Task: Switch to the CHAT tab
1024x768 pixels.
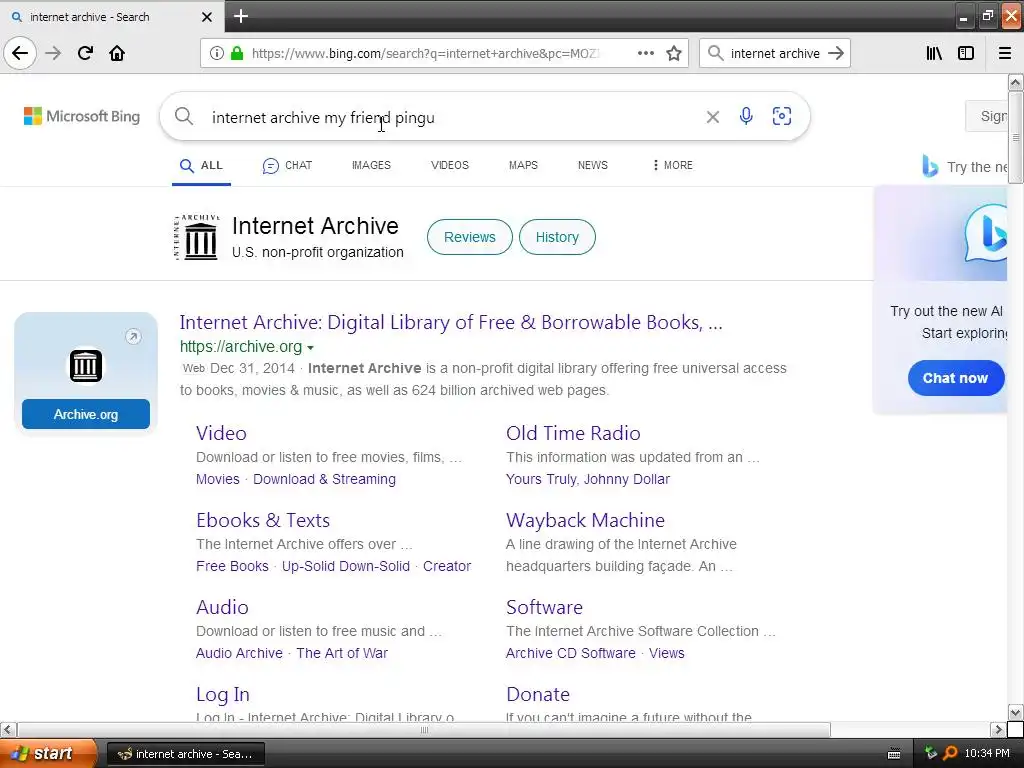Action: pos(287,165)
